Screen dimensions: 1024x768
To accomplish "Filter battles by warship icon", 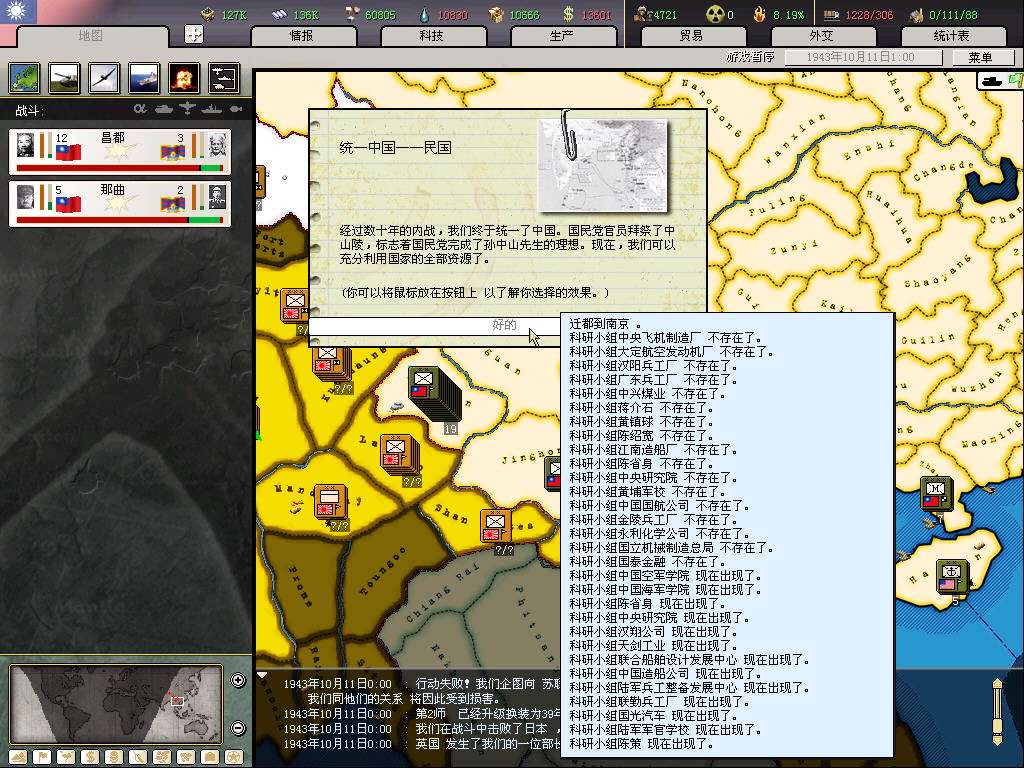I will pyautogui.click(x=212, y=108).
